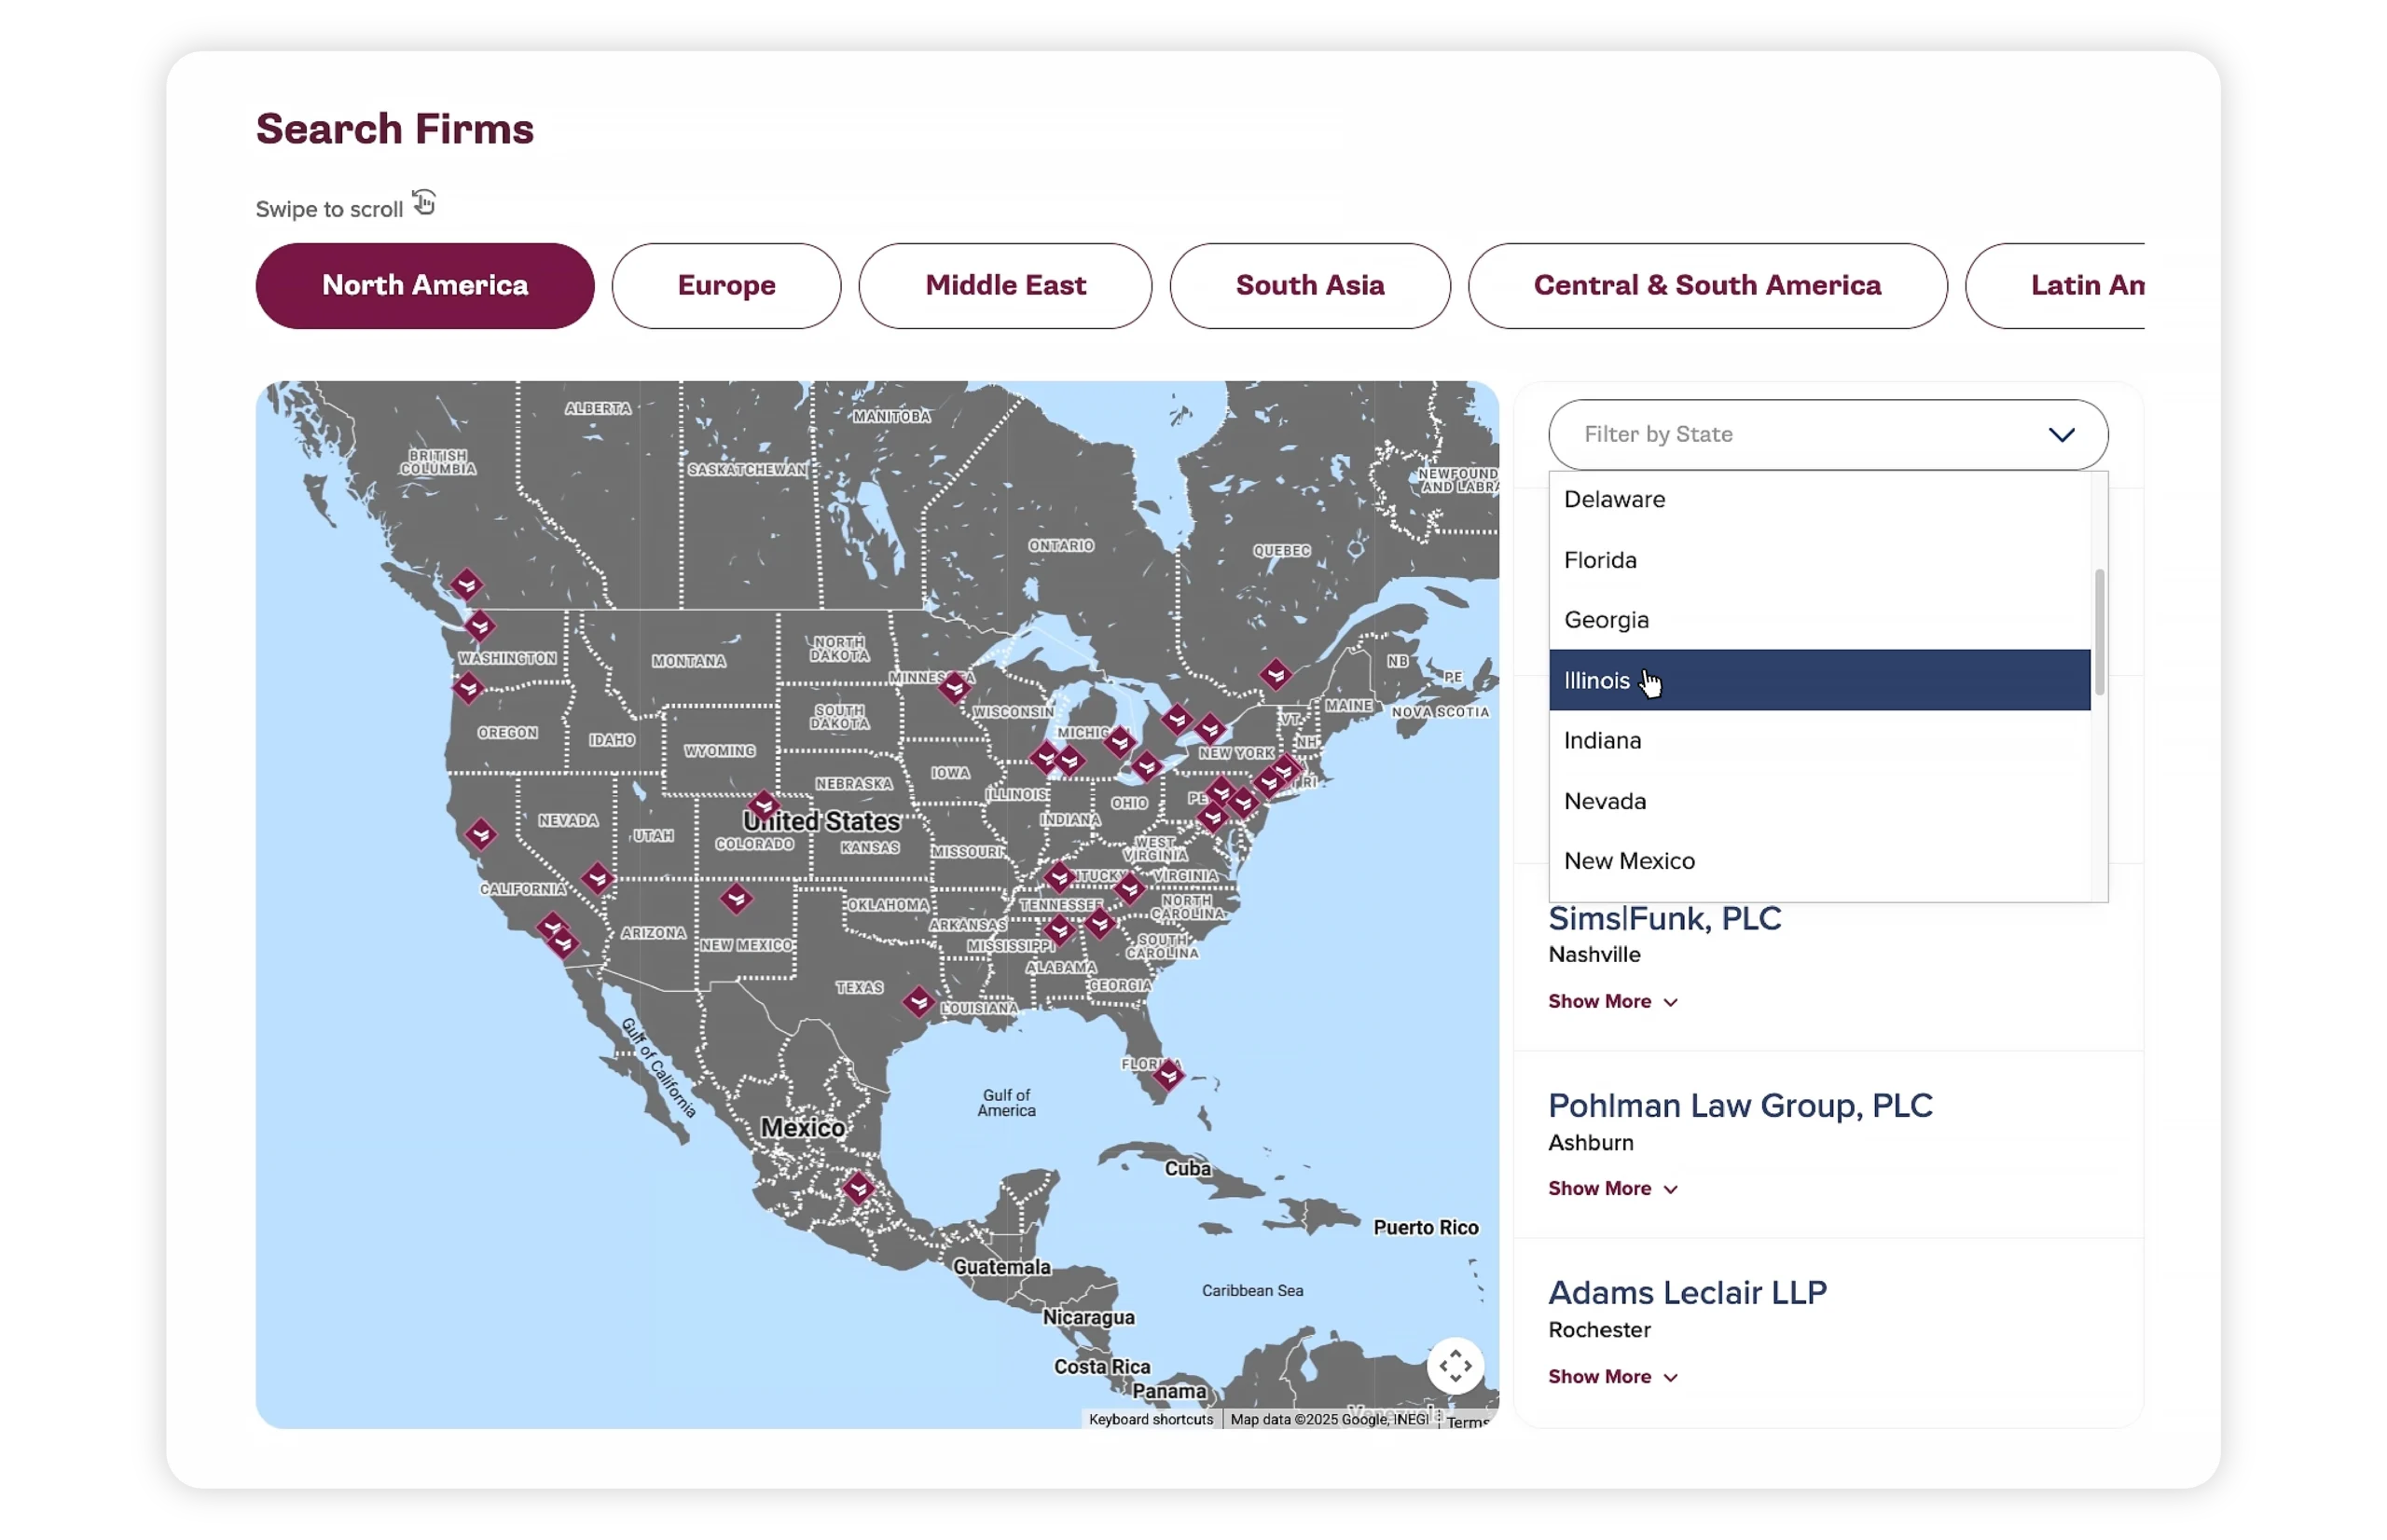Choose Delaware from state list

click(x=1818, y=499)
